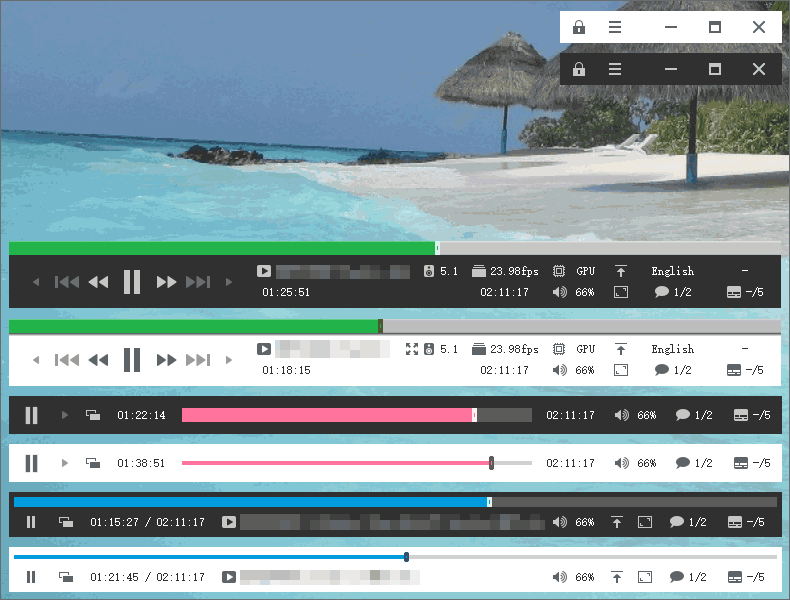Image resolution: width=790 pixels, height=600 pixels.
Task: Step forward a frame in the 01:25:51 bar
Action: [229, 282]
